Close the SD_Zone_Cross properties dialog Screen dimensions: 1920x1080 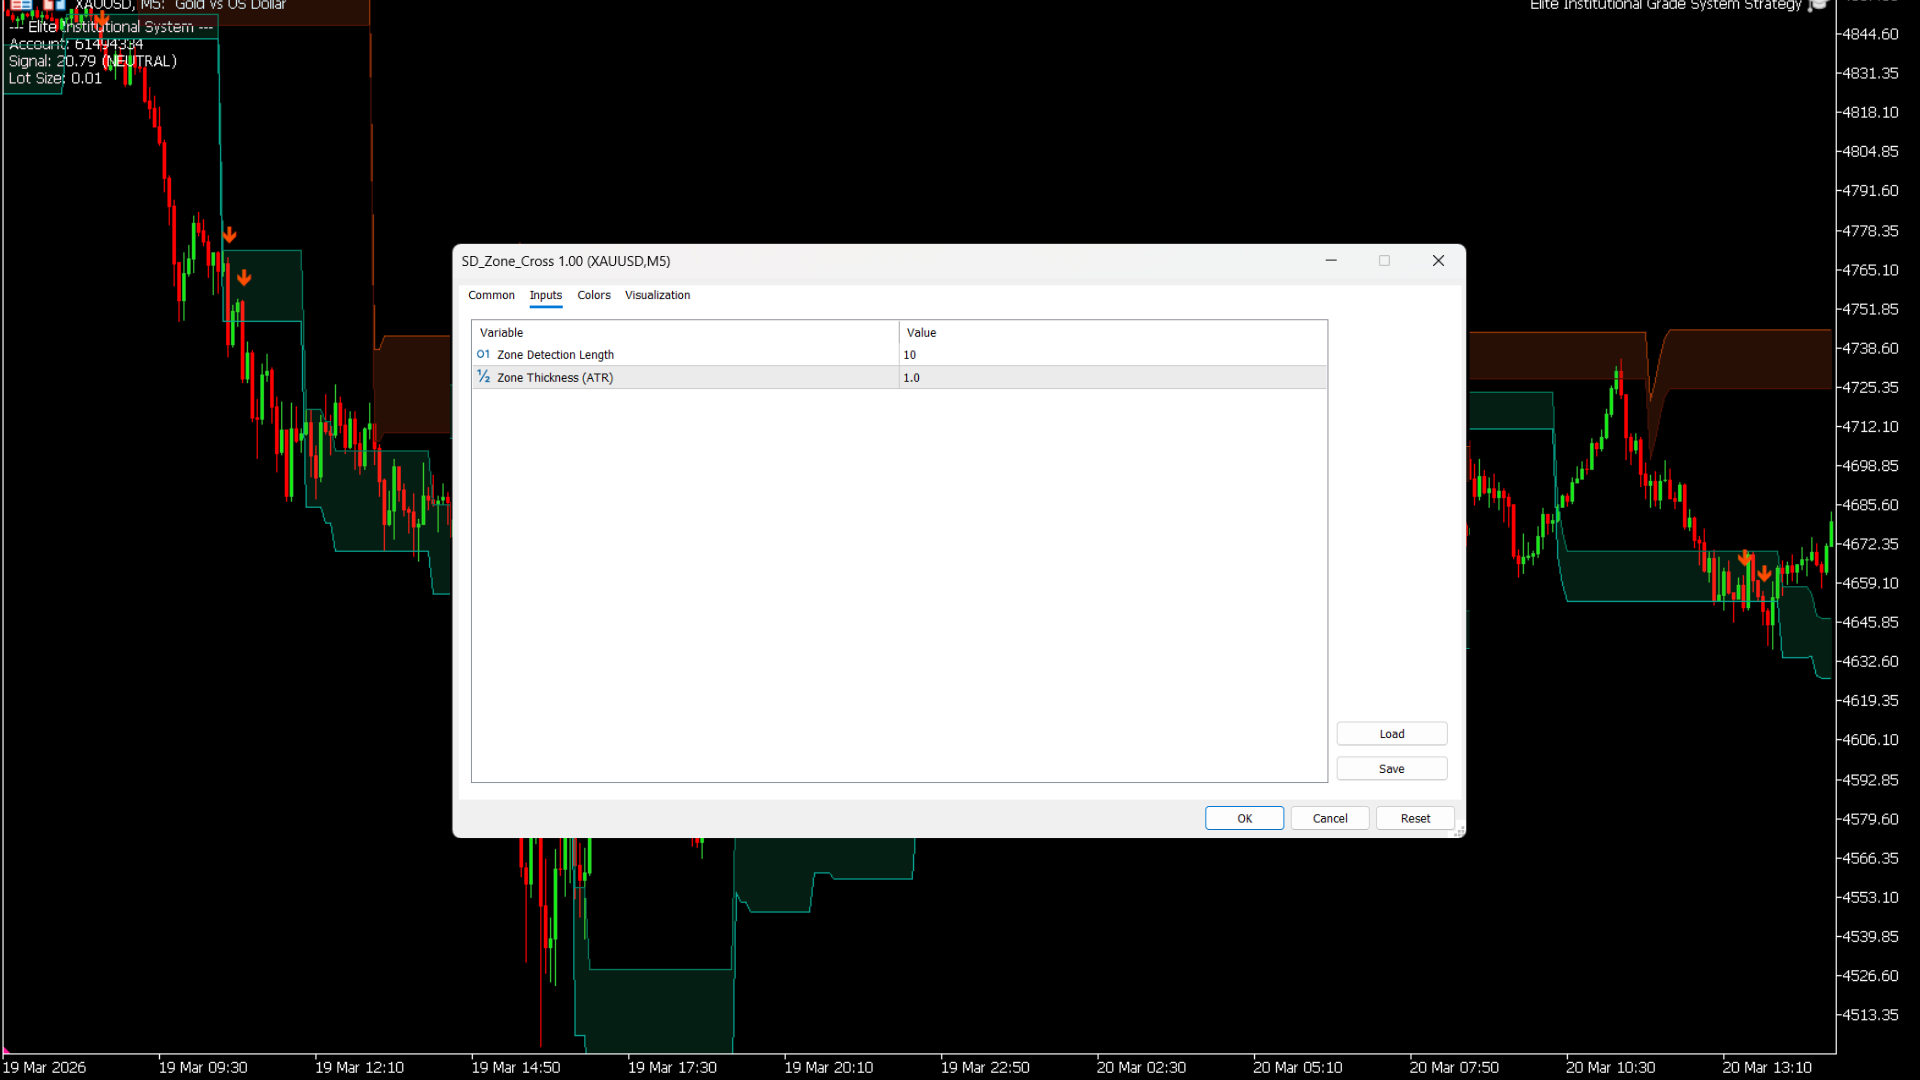pyautogui.click(x=1438, y=261)
